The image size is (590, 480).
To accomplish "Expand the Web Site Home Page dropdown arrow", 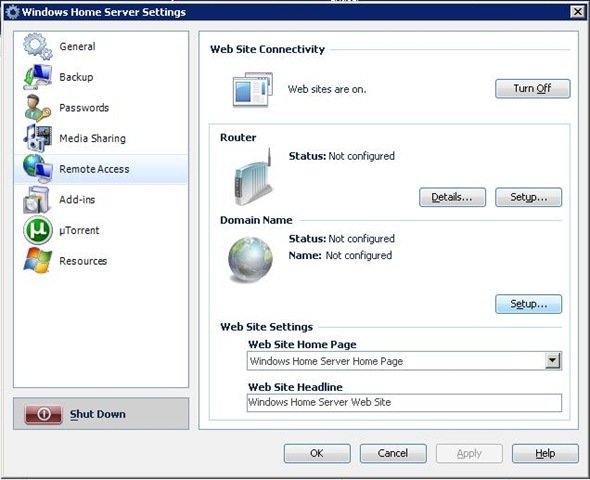I will 552,361.
